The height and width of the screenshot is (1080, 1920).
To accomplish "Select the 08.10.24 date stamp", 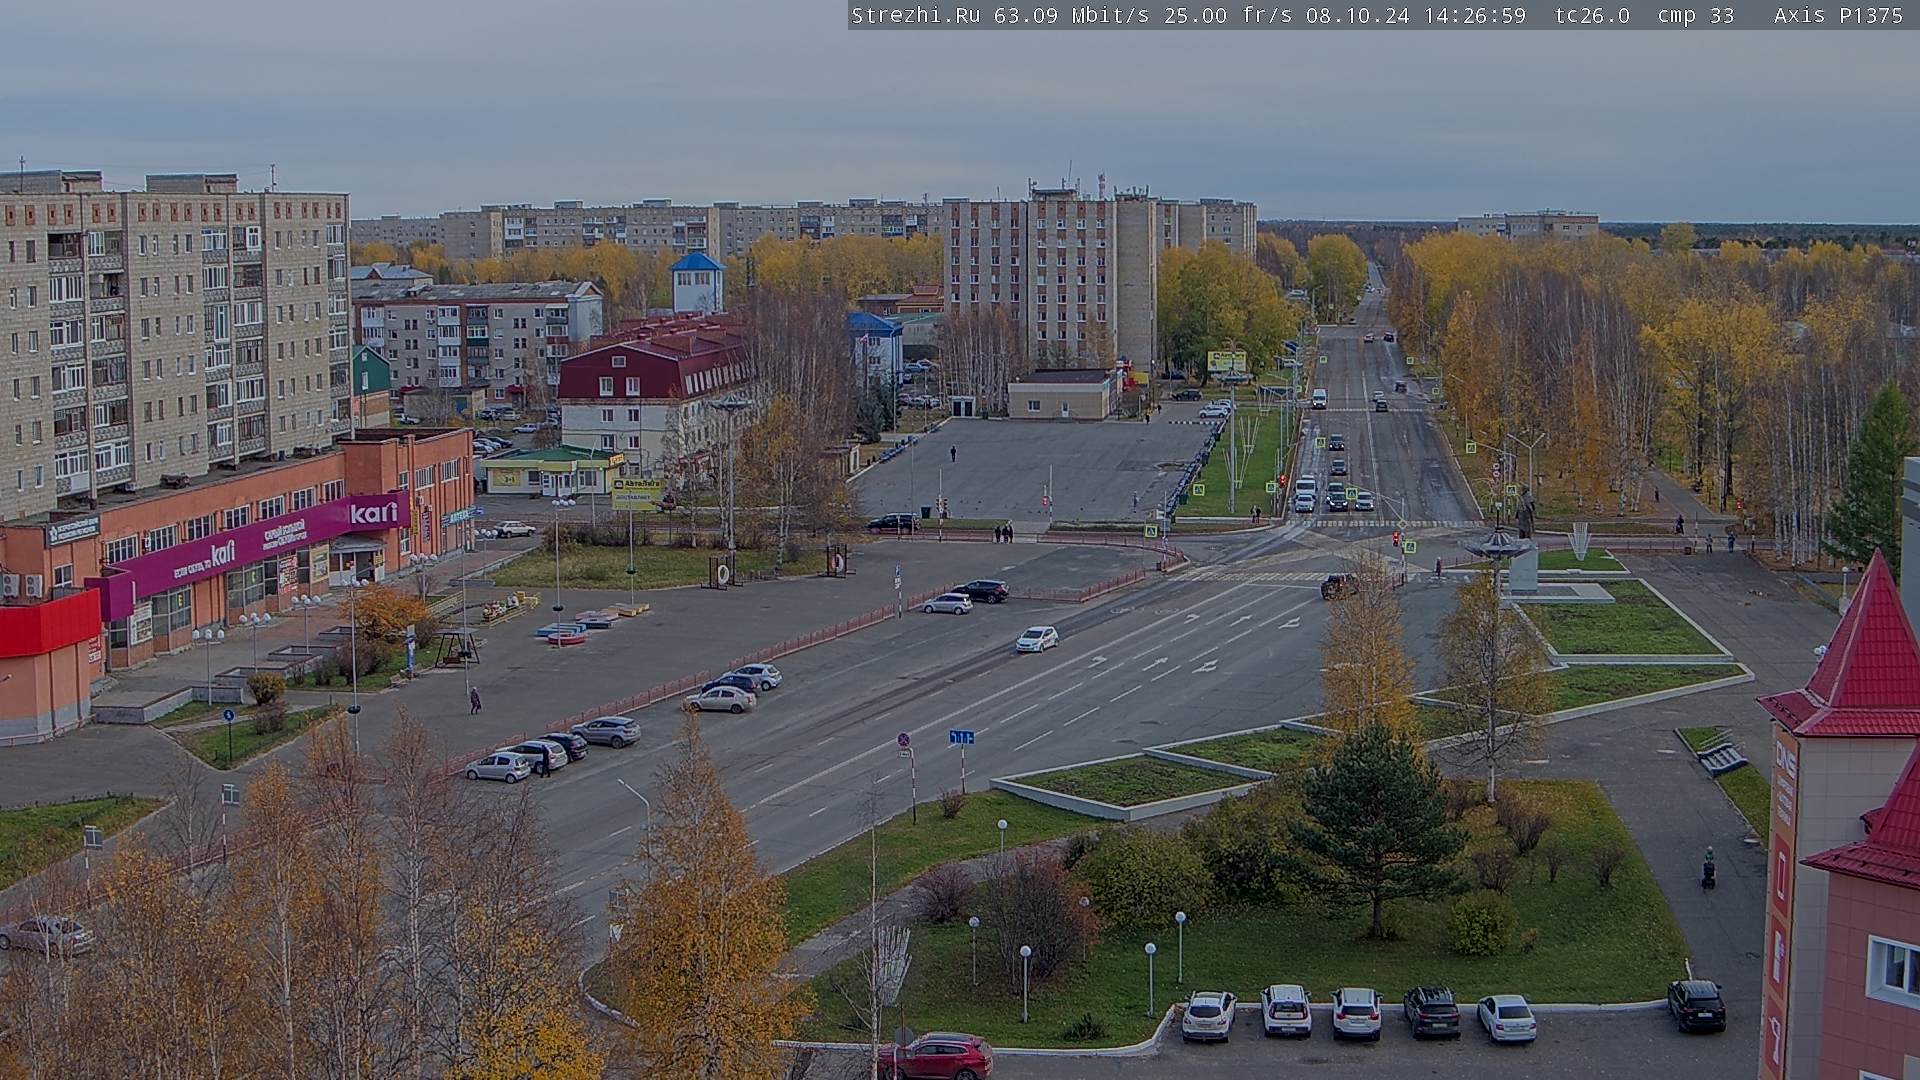I will point(1357,15).
